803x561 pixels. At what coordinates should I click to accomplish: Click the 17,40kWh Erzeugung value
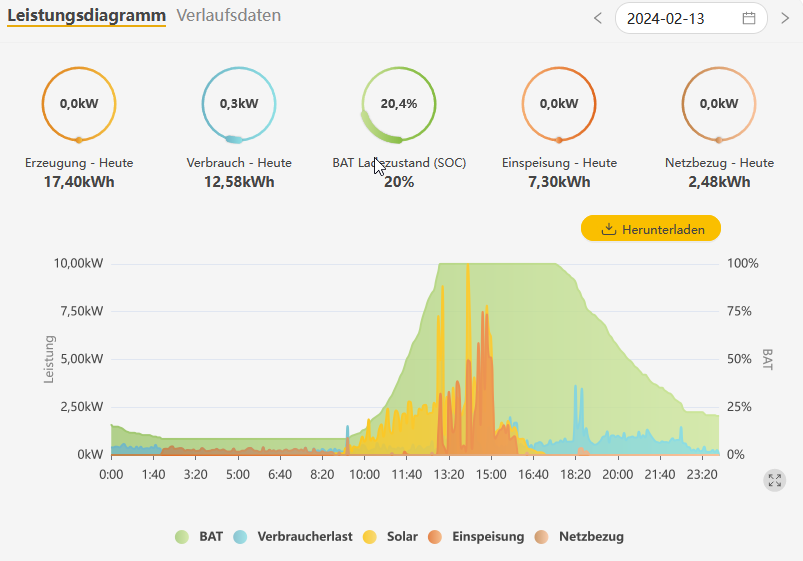pos(79,182)
